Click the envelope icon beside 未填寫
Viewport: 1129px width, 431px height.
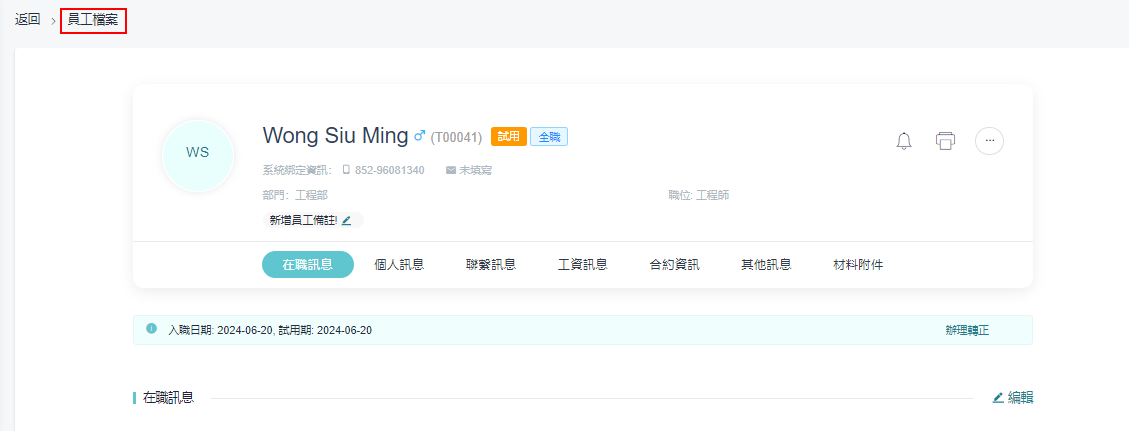pos(451,170)
